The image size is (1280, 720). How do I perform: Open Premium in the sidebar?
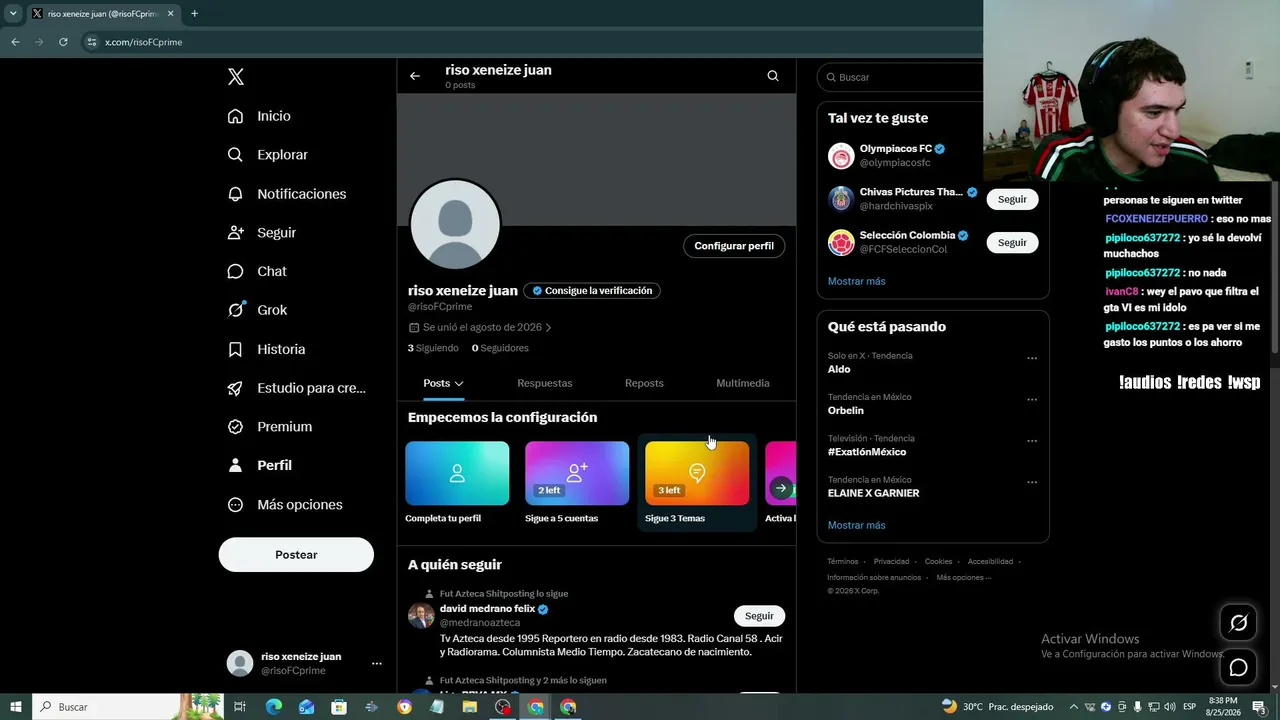270,426
